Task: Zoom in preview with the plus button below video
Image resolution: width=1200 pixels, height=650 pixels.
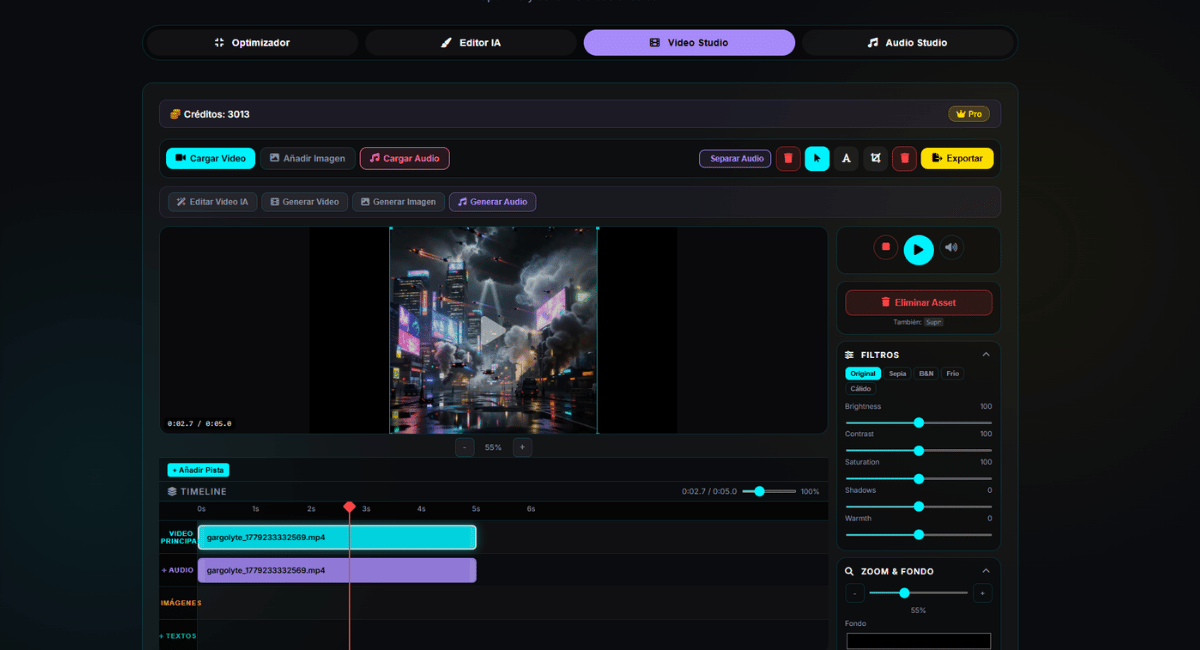Action: point(522,447)
